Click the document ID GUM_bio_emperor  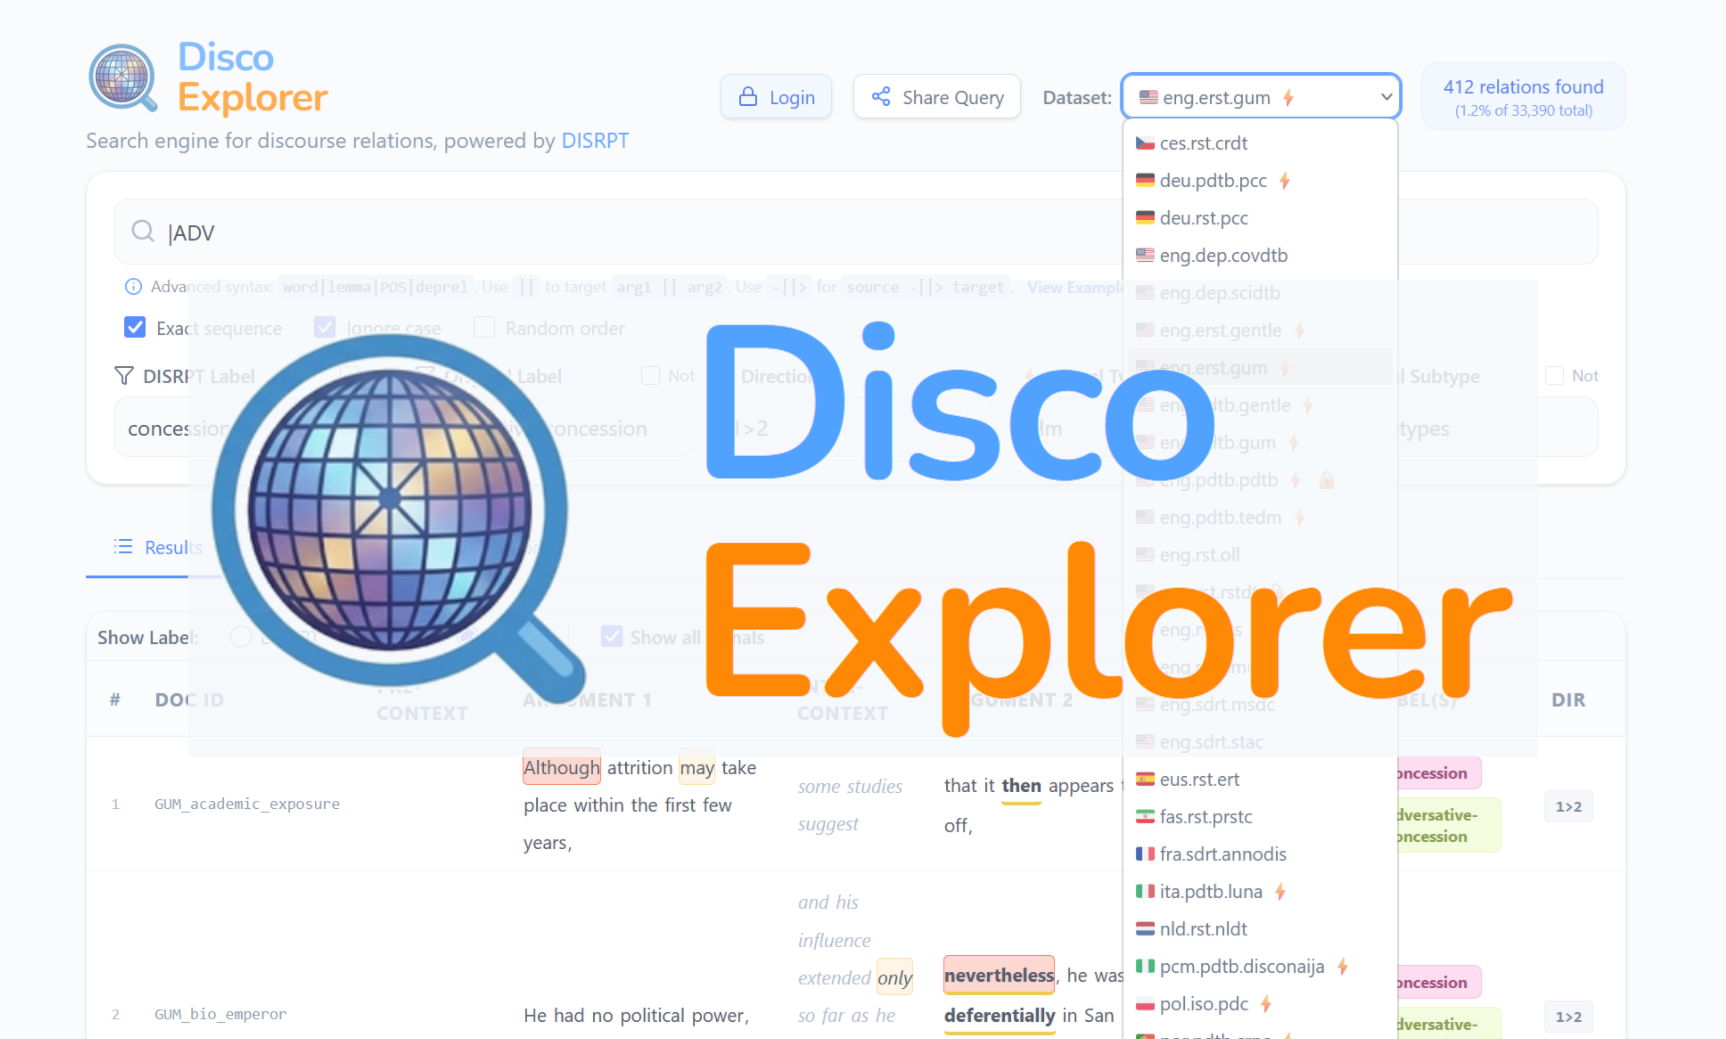tap(220, 1014)
